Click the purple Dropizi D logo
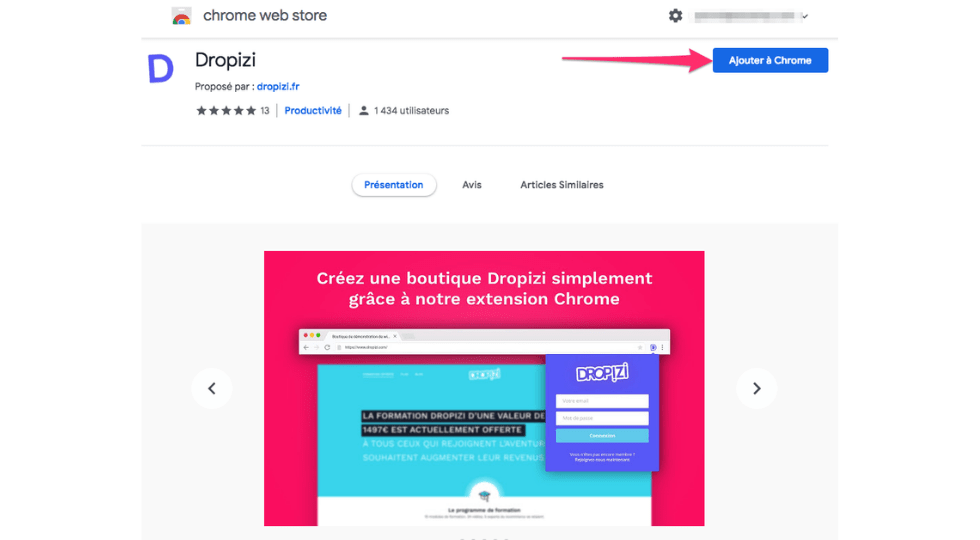Viewport: 980px width, 540px height. click(160, 68)
